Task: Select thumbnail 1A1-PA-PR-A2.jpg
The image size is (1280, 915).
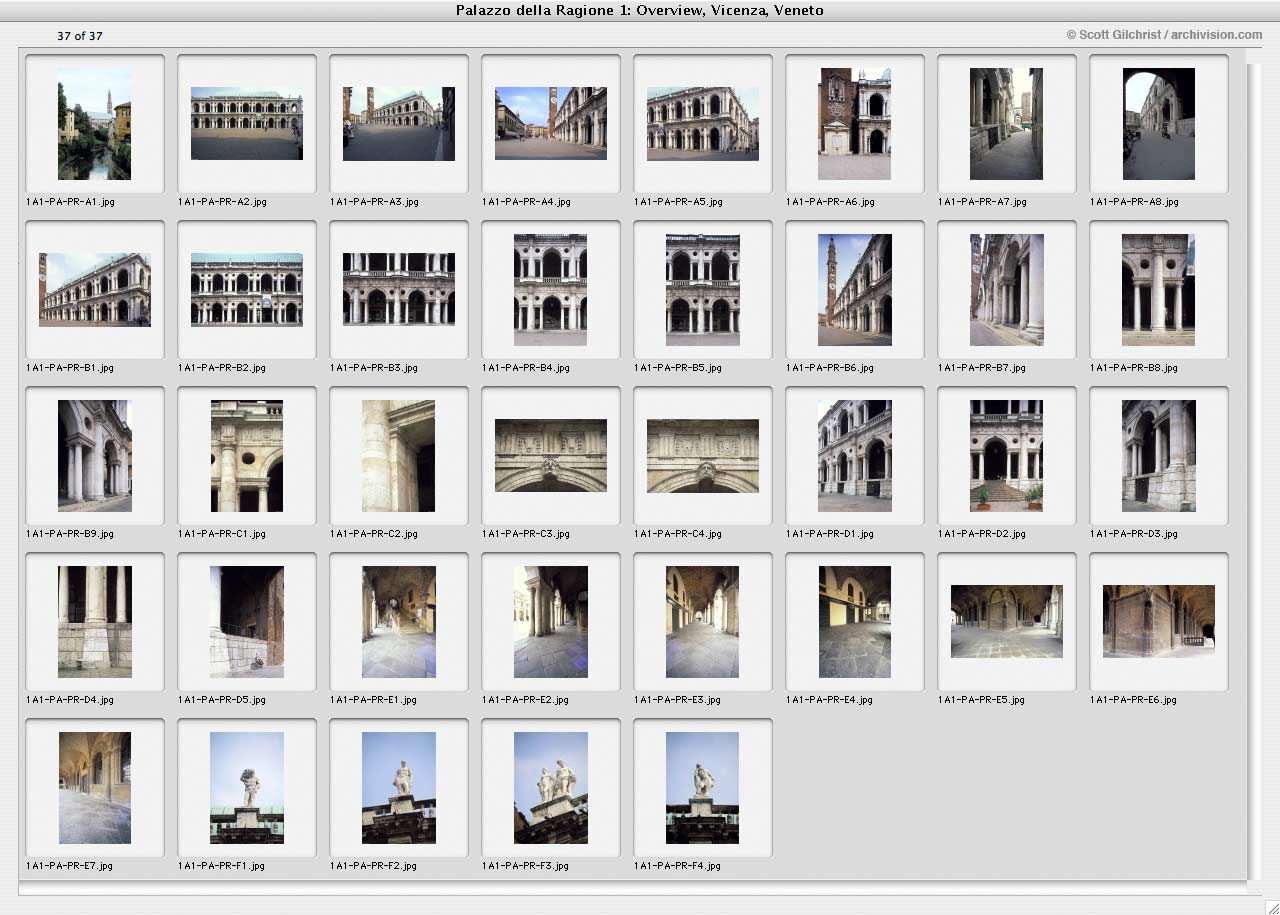Action: coord(247,124)
